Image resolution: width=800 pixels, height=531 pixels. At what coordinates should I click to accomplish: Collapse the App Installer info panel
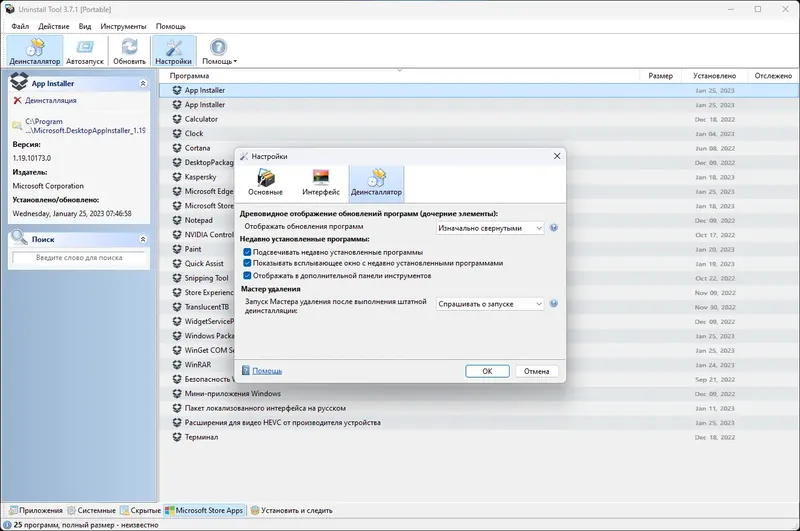click(x=143, y=83)
